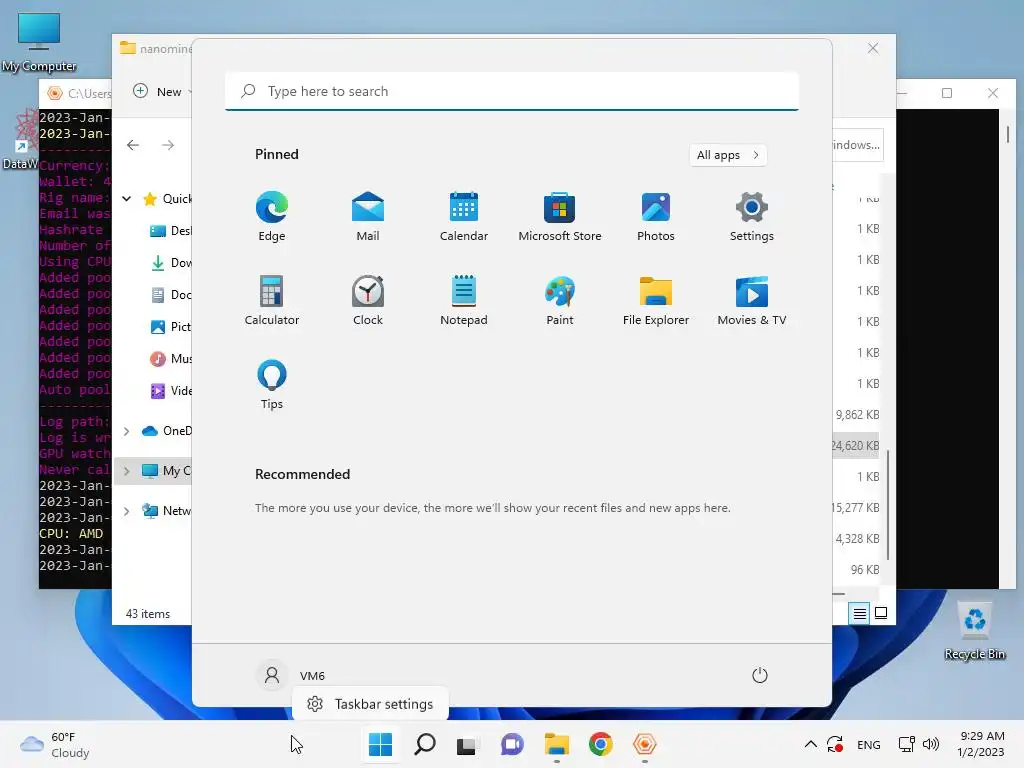
Task: Open the Paint app
Action: (x=560, y=300)
